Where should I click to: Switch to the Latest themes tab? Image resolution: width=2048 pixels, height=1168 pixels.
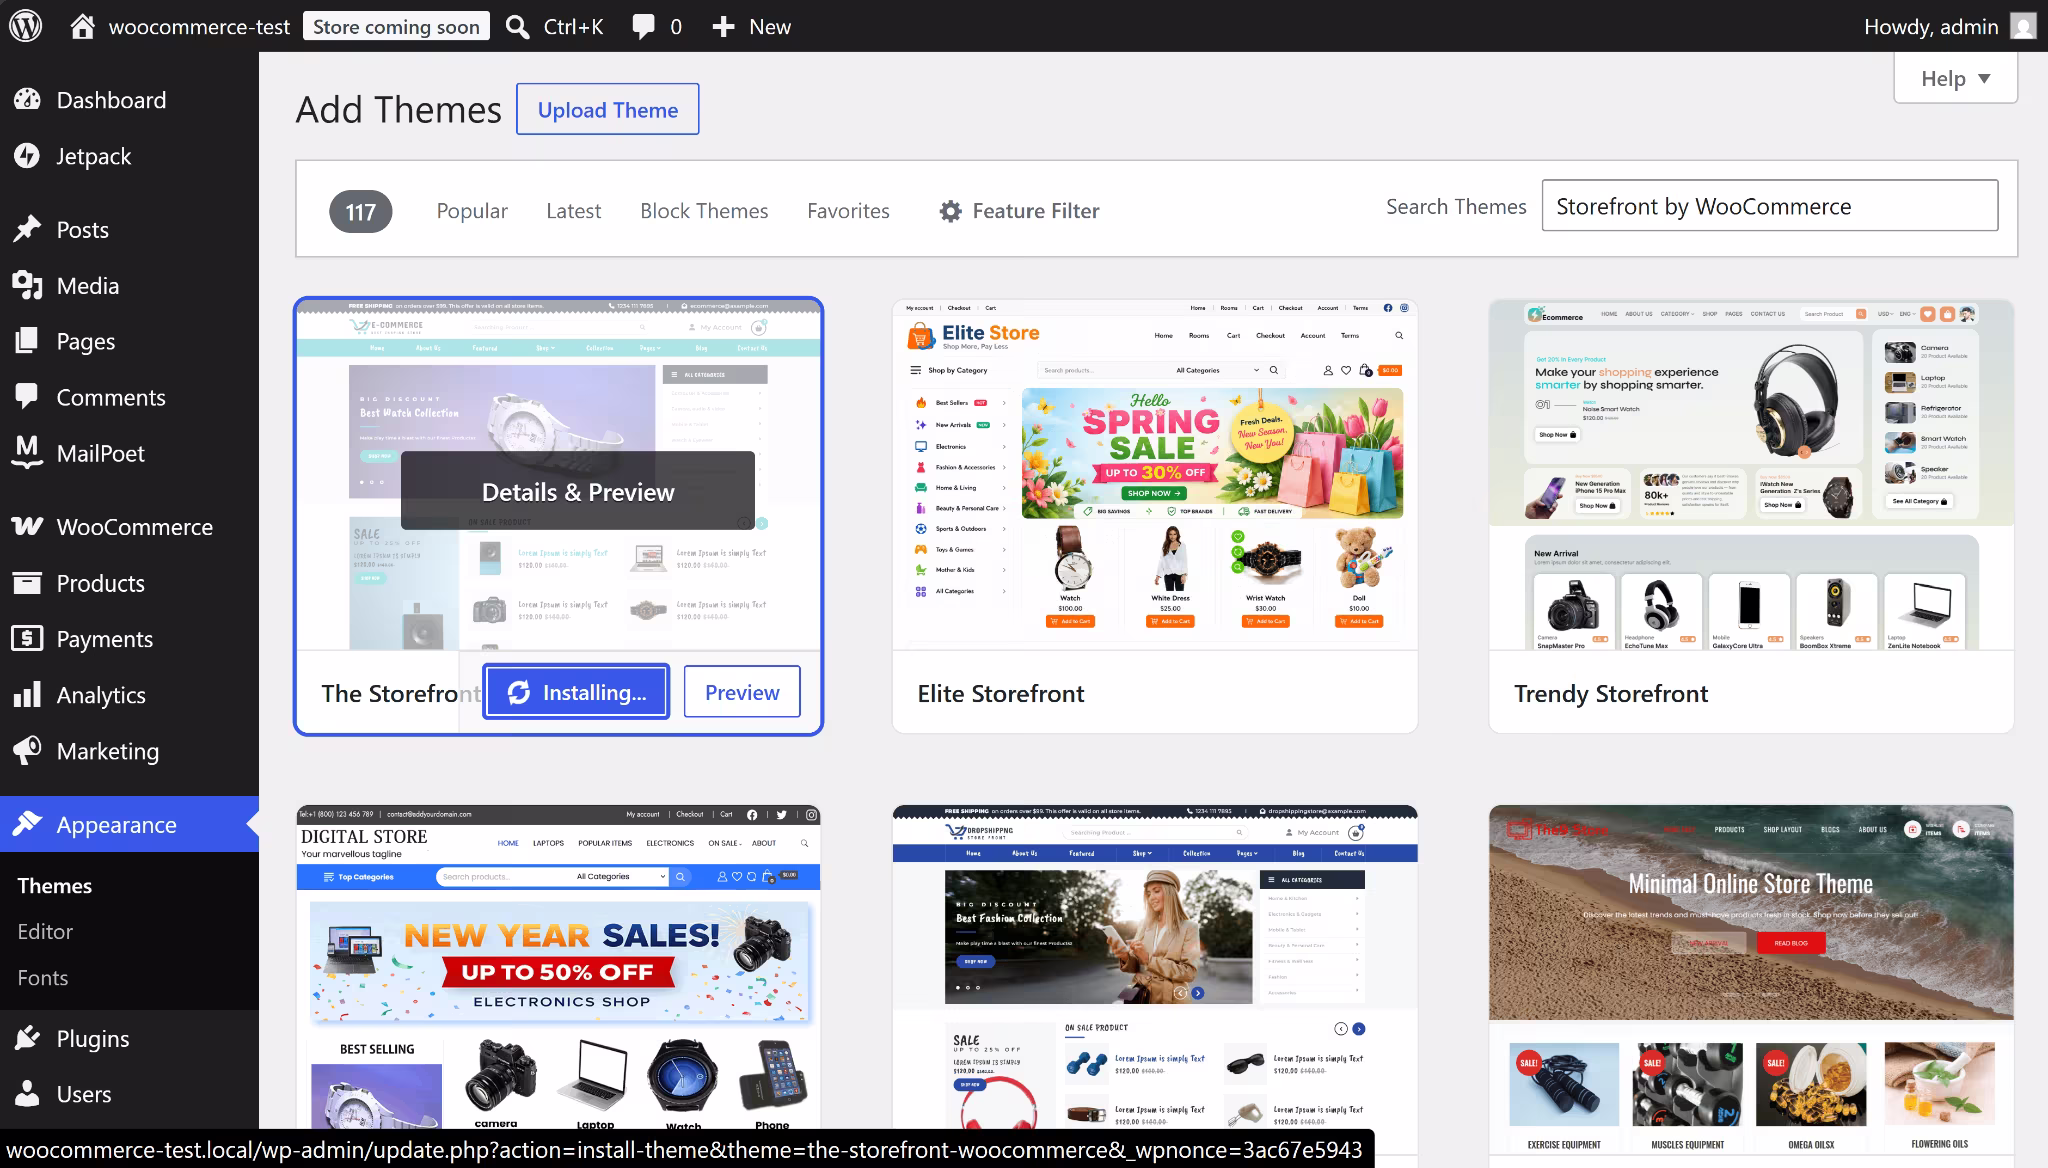coord(573,211)
